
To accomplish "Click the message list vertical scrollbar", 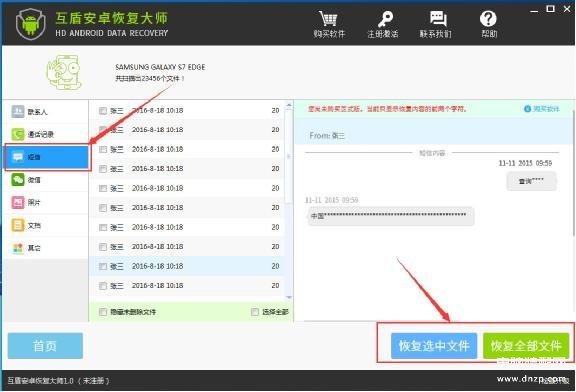I will point(289,156).
